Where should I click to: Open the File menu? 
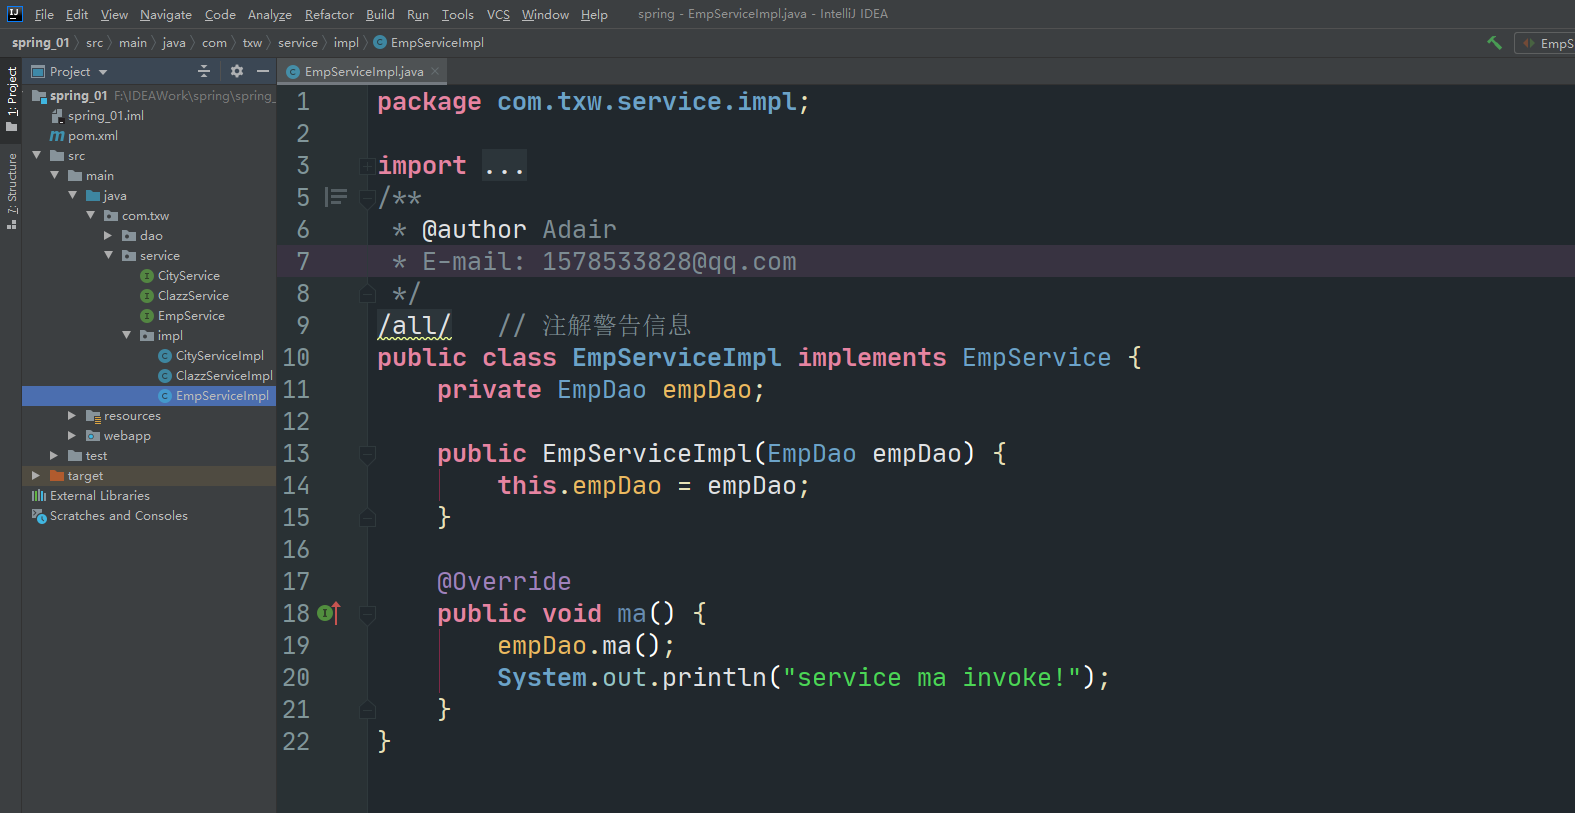click(x=44, y=14)
